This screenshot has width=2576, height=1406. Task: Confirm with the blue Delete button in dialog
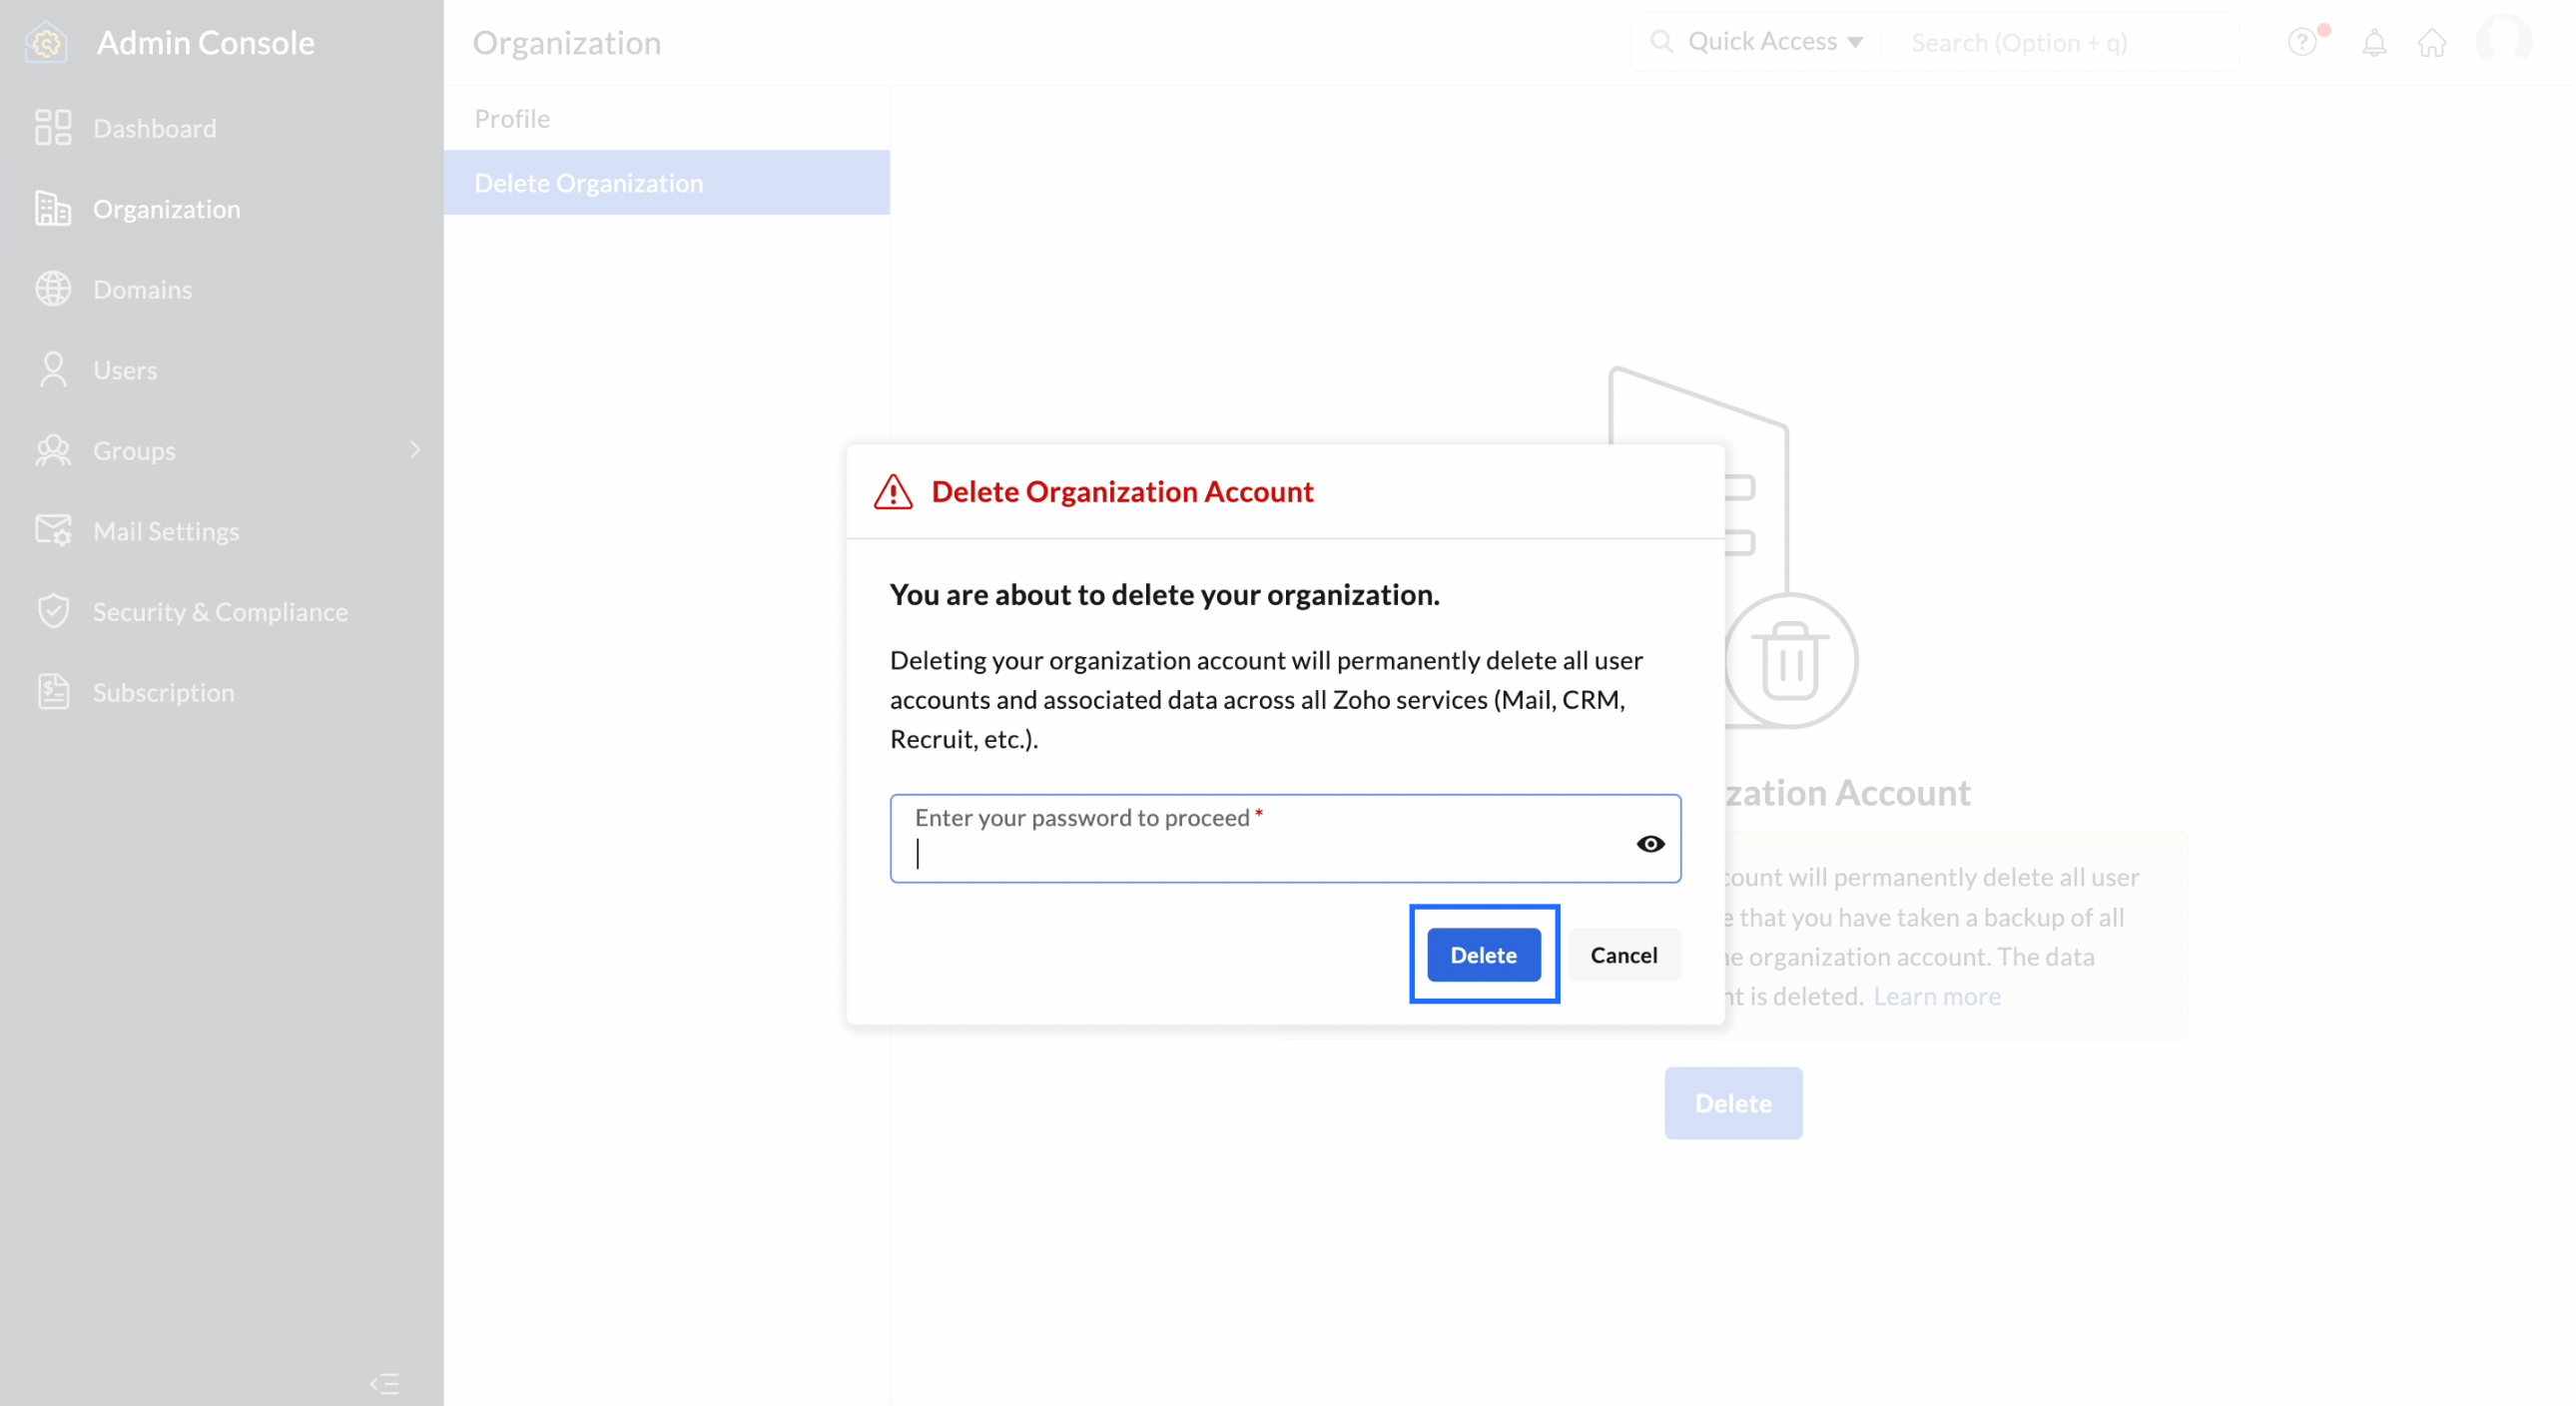pos(1483,955)
